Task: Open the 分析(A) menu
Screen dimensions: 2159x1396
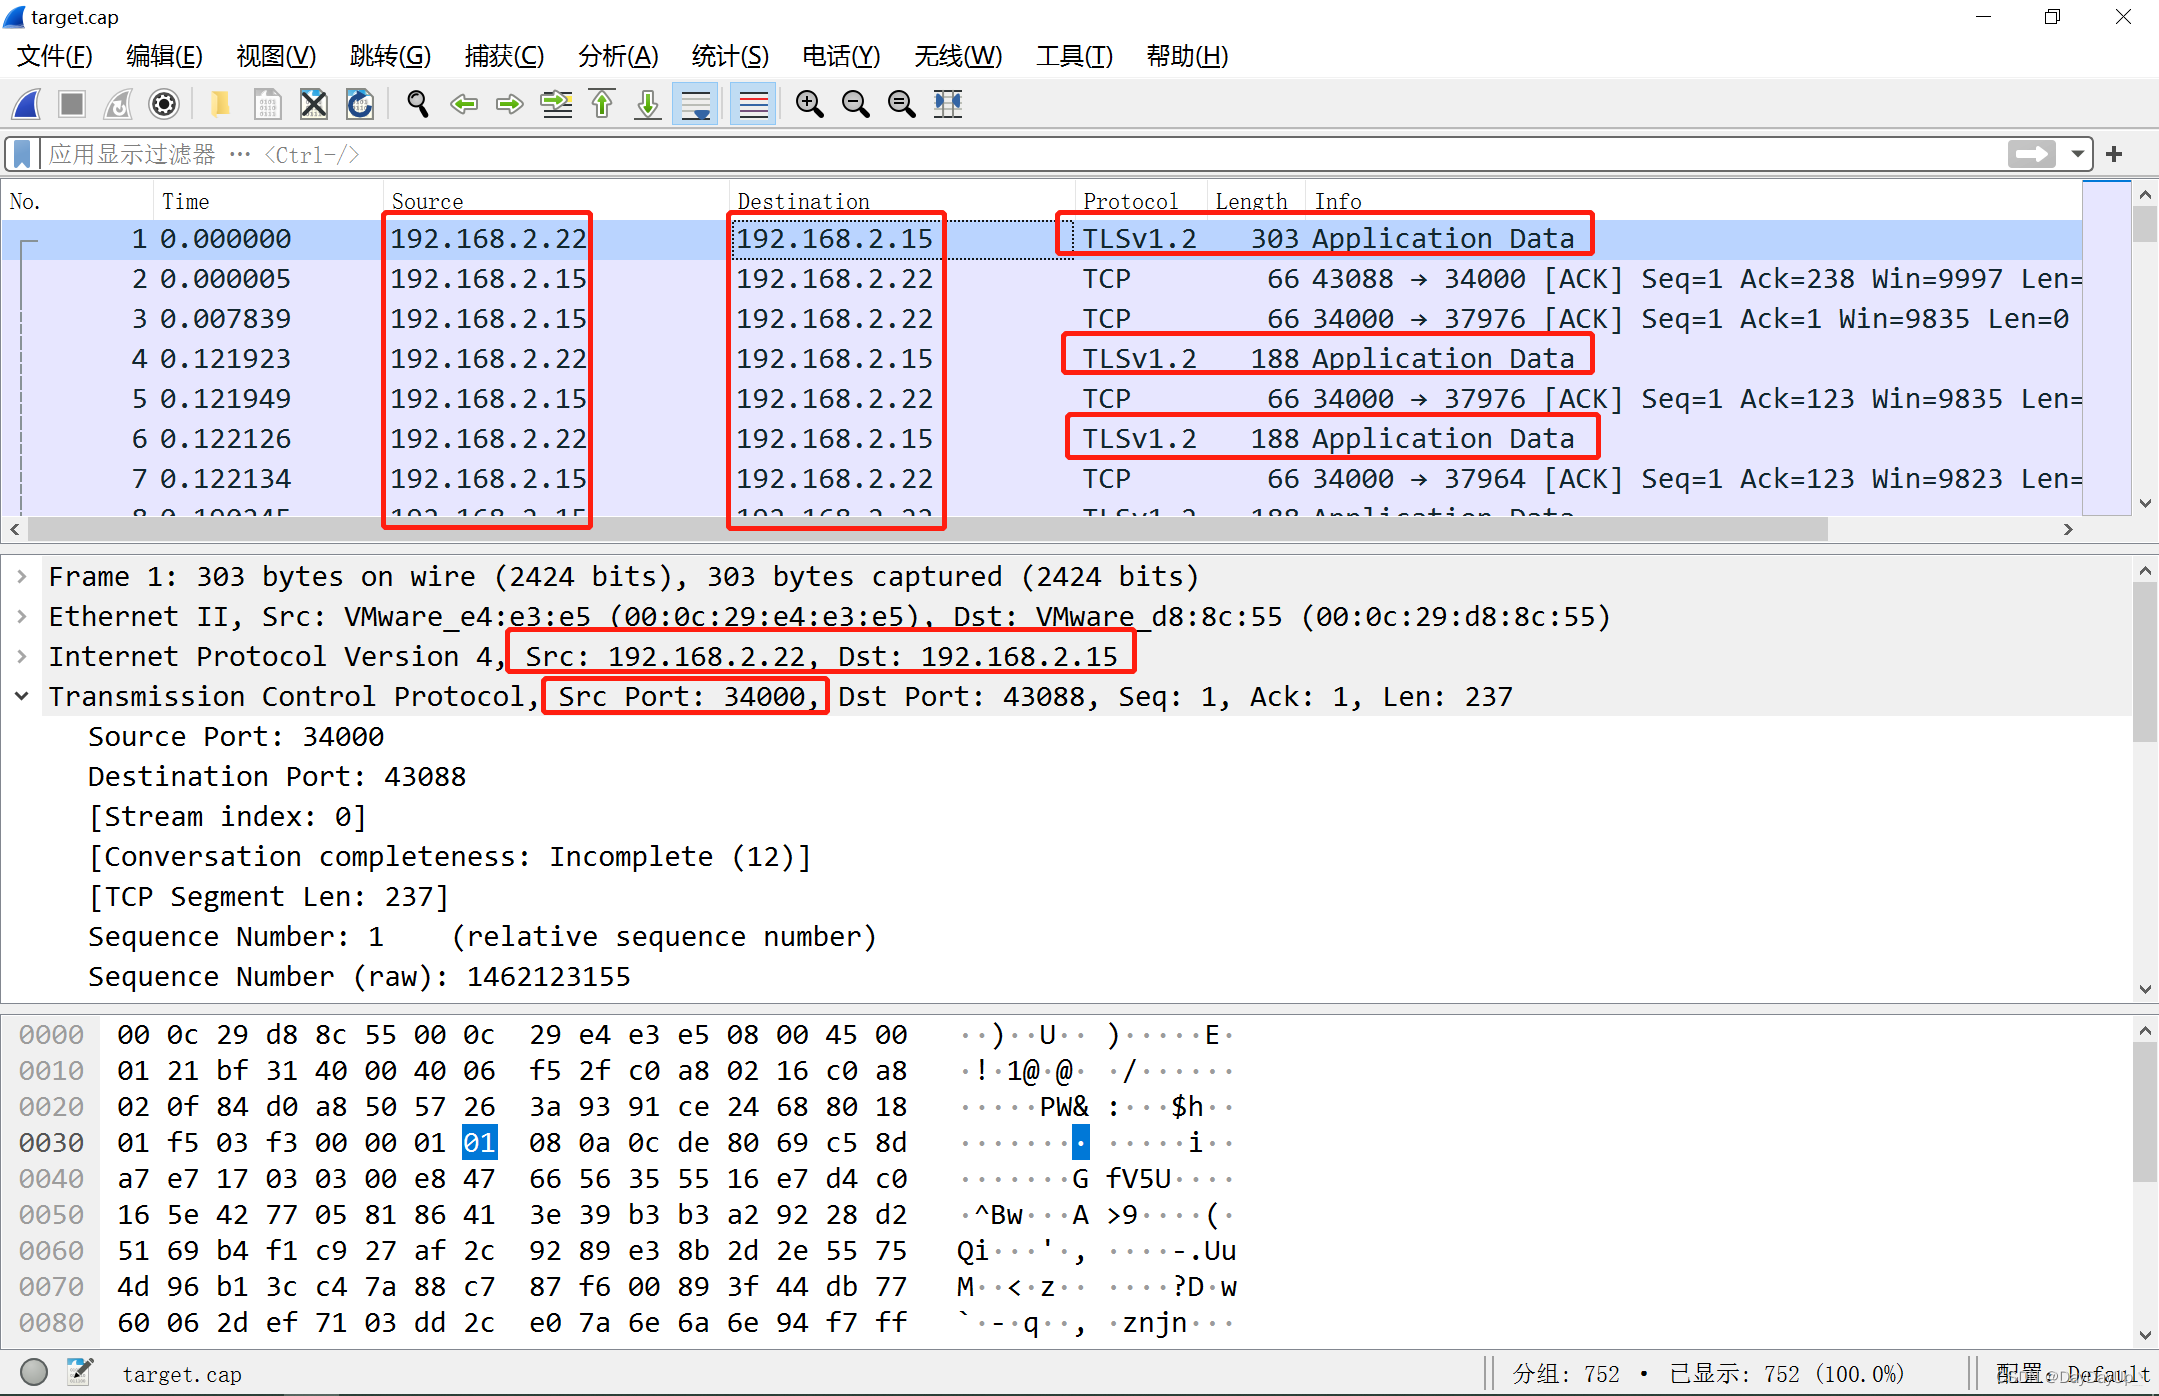Action: (x=617, y=56)
